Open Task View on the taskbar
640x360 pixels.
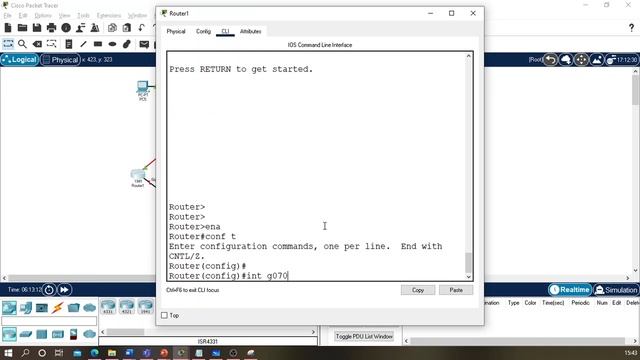59,353
